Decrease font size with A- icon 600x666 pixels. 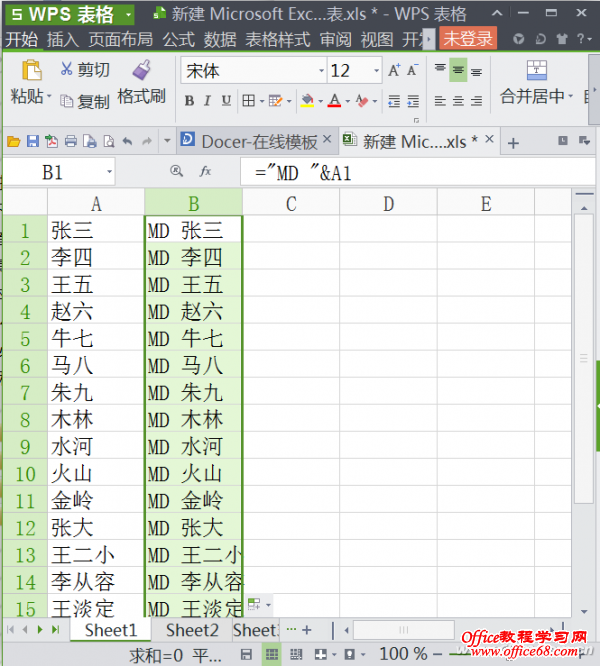click(412, 70)
